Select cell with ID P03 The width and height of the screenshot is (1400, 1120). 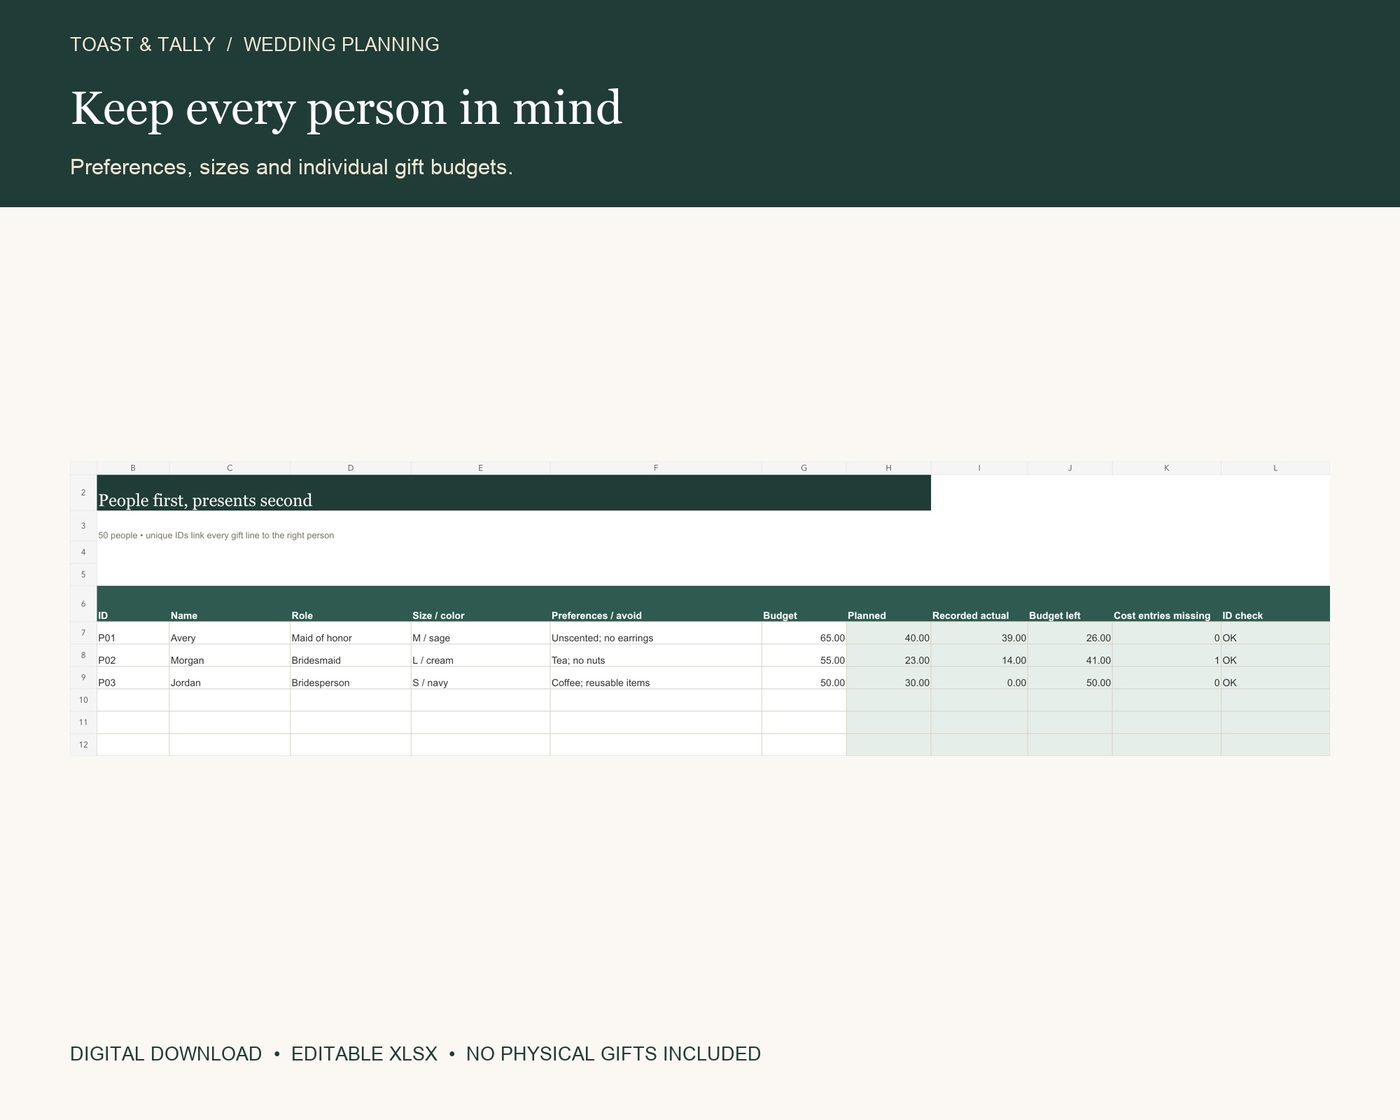pyautogui.click(x=133, y=678)
